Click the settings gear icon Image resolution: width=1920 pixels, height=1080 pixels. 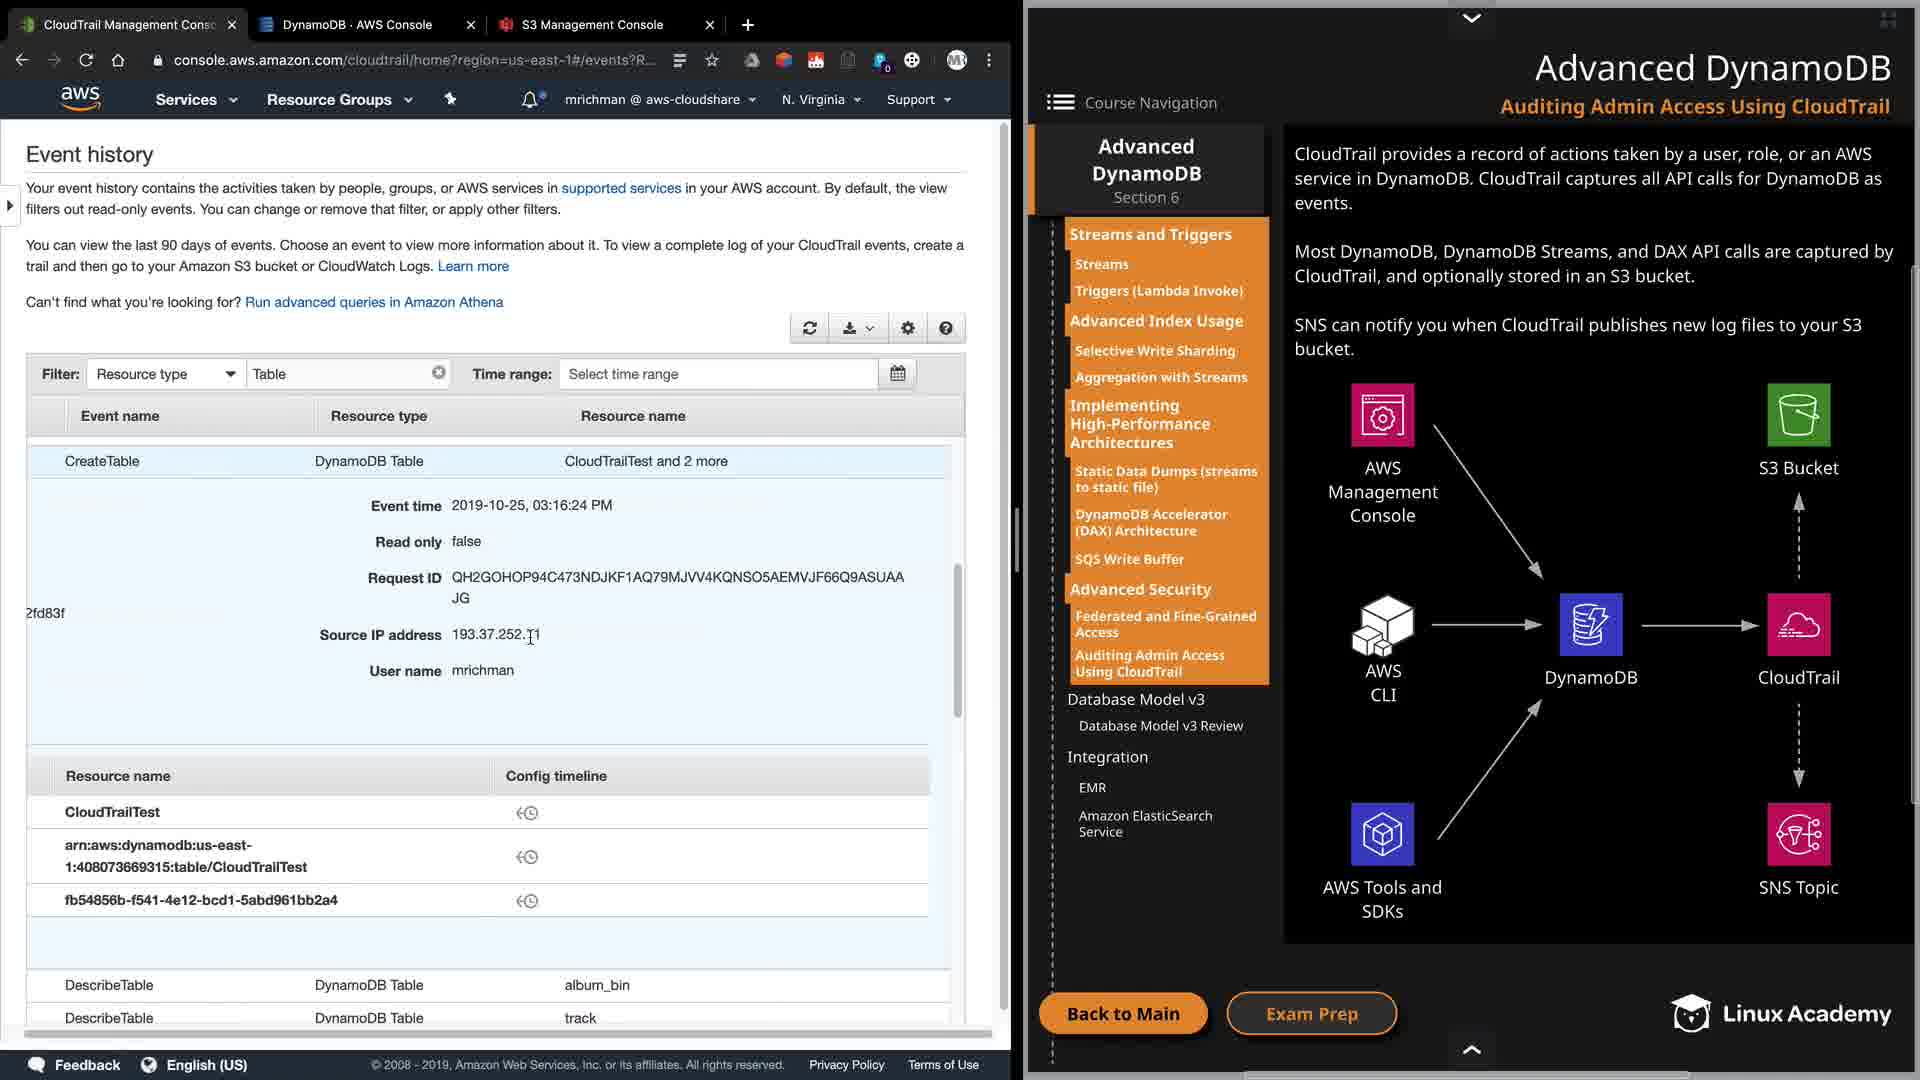[907, 328]
